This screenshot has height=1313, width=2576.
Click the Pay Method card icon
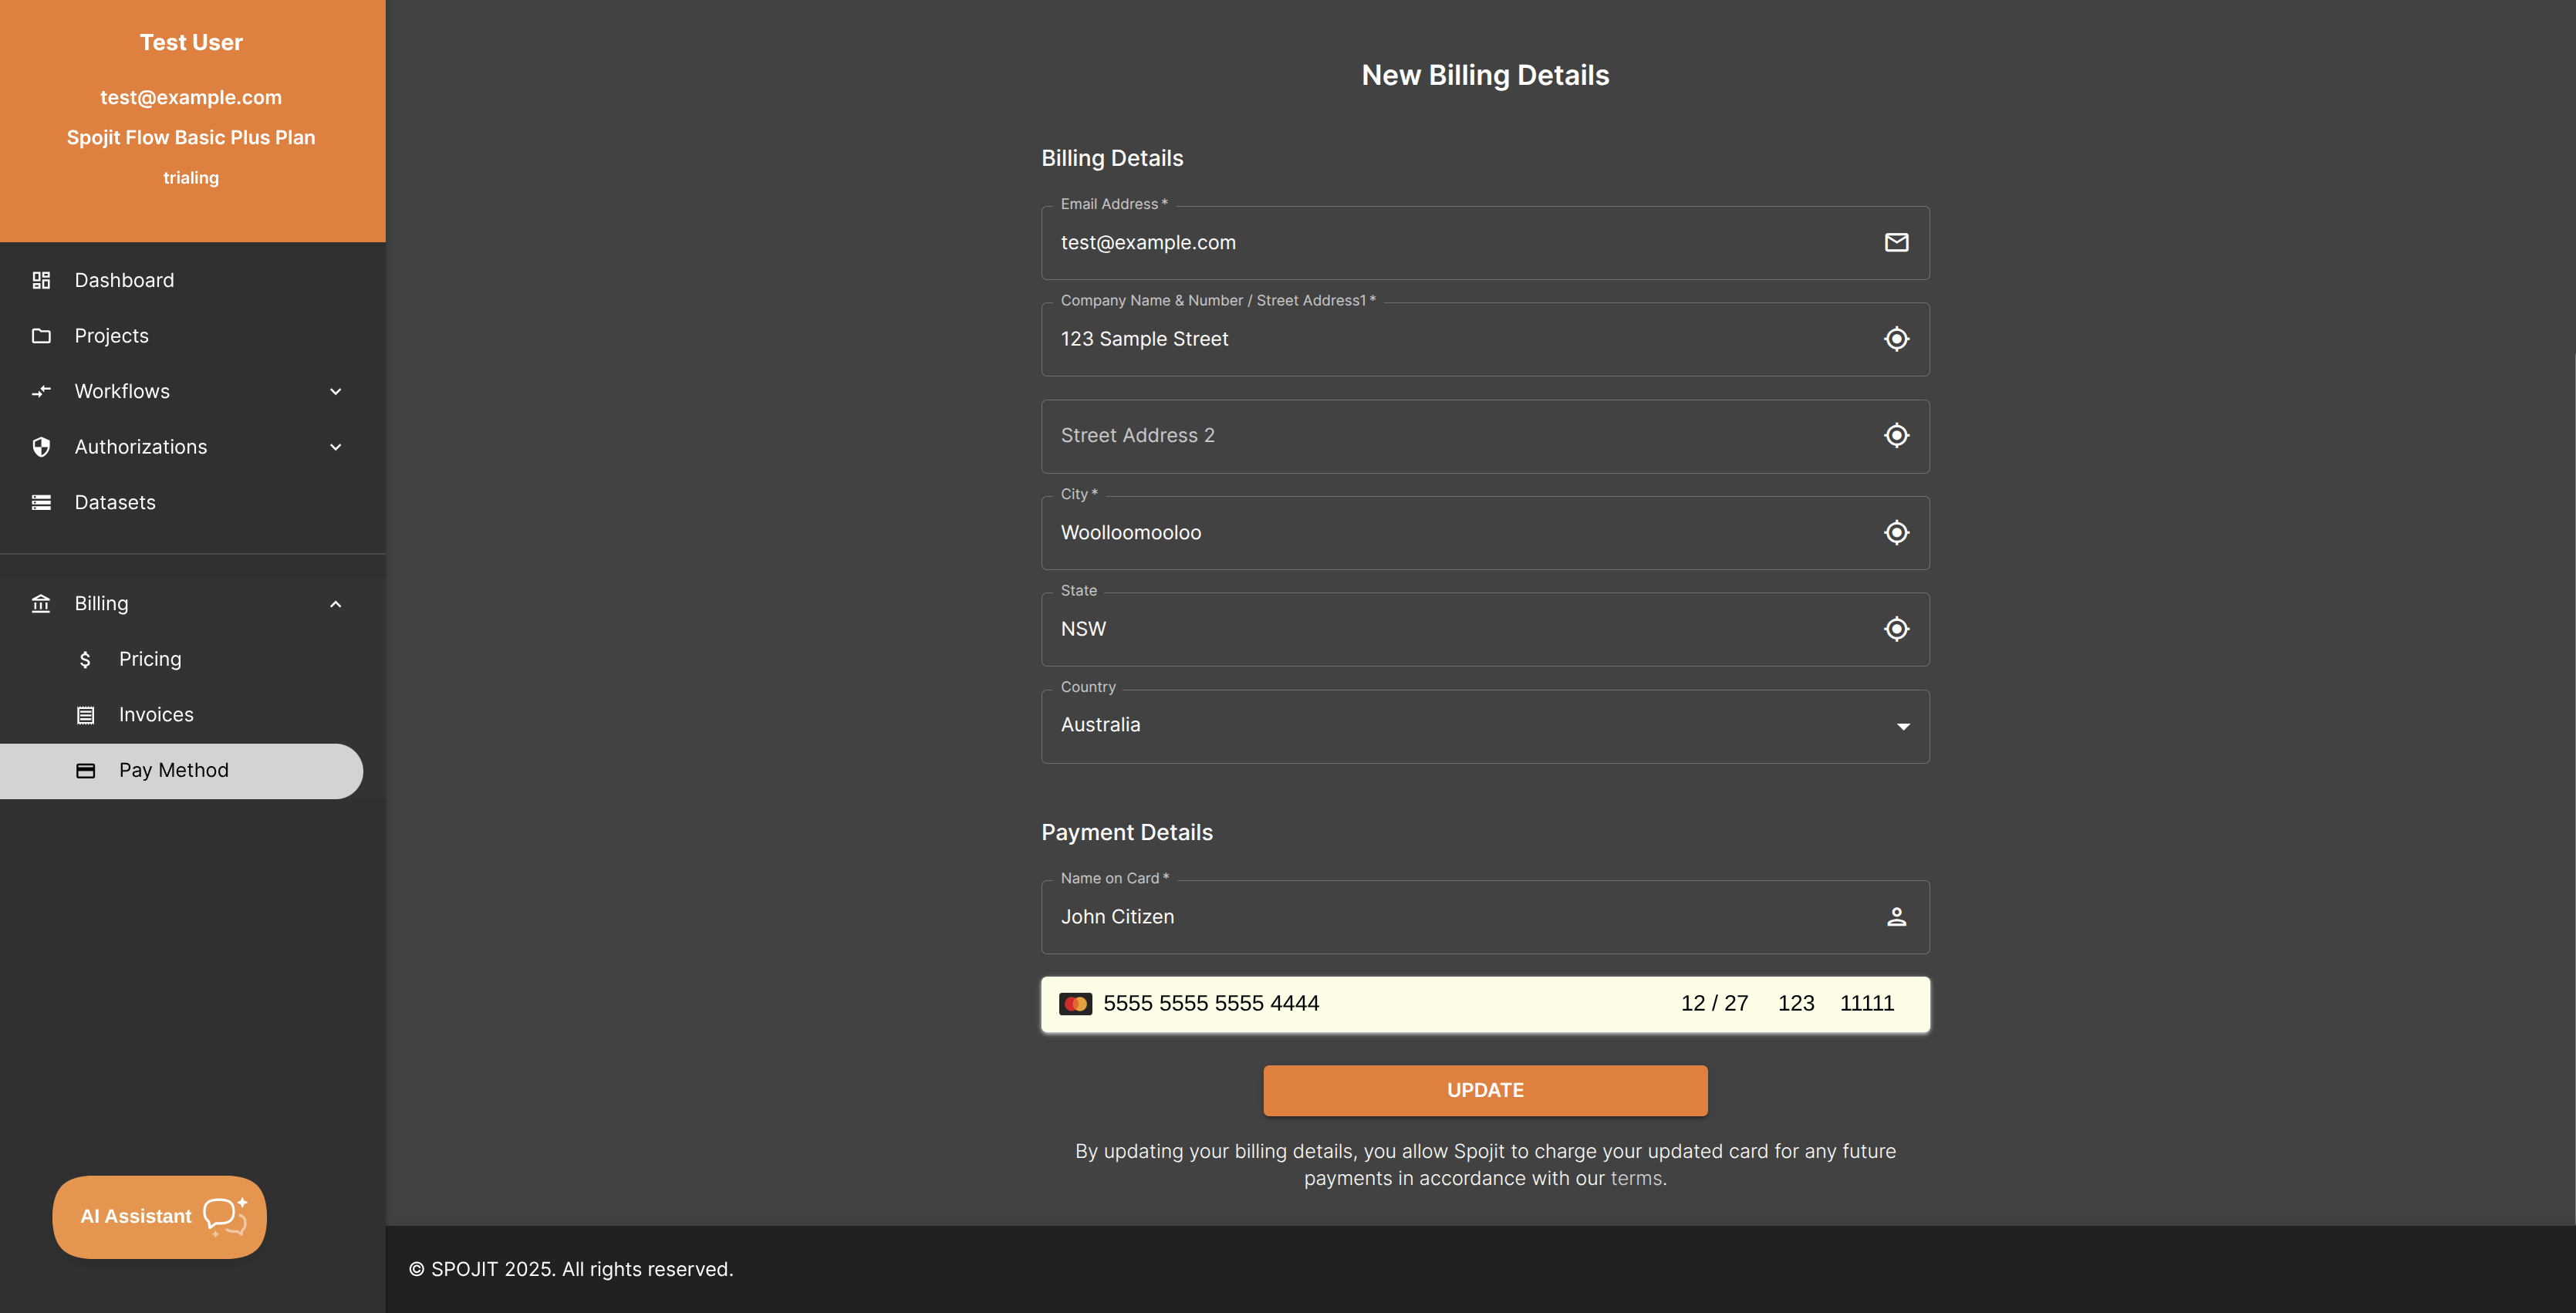coord(86,770)
